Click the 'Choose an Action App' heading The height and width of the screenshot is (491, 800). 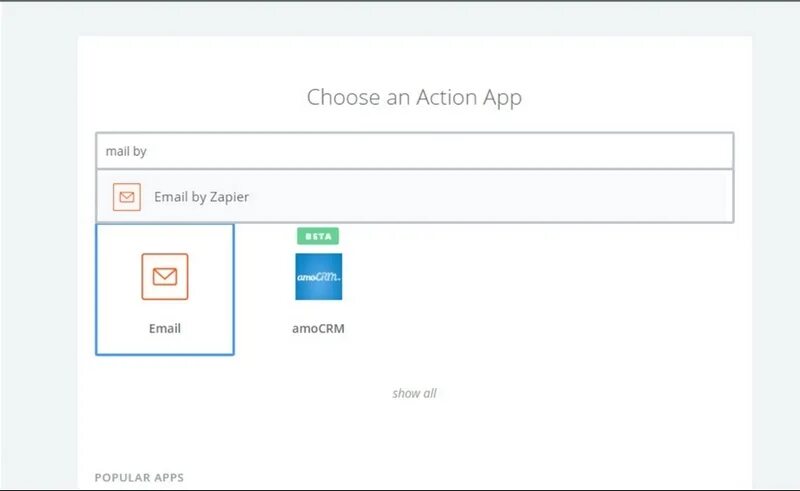pos(414,97)
